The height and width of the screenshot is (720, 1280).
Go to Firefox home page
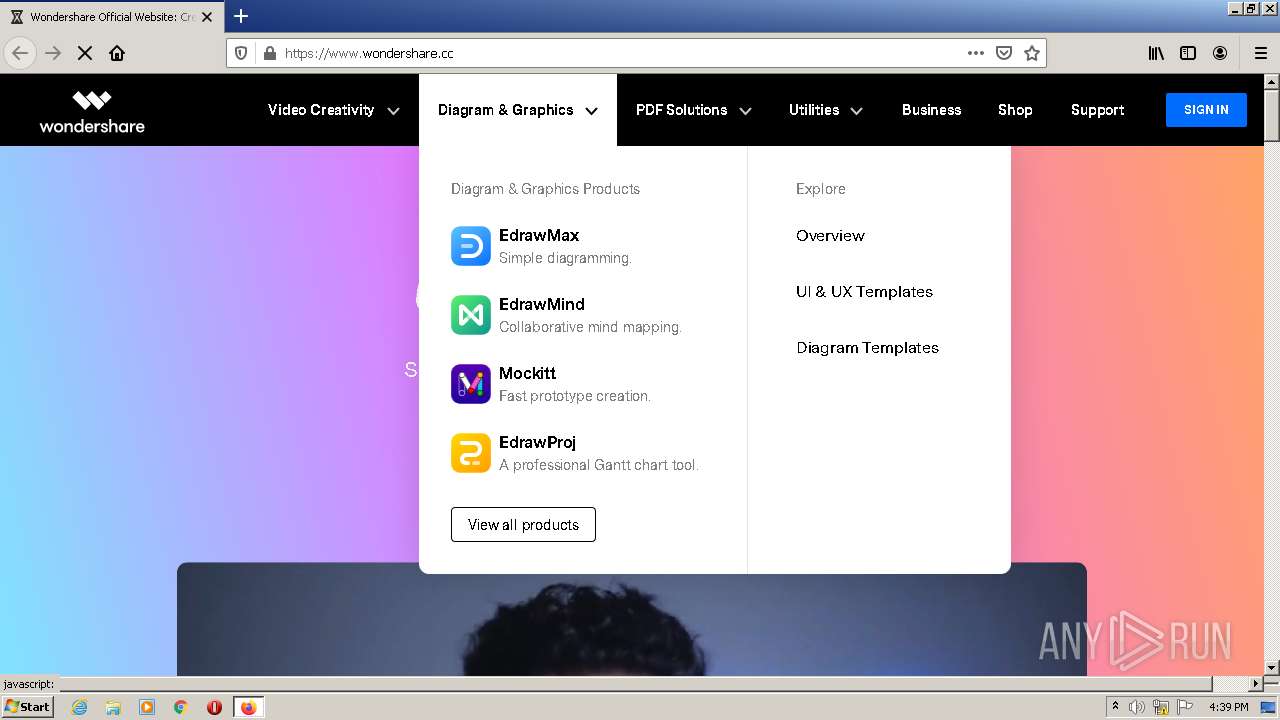pyautogui.click(x=117, y=53)
